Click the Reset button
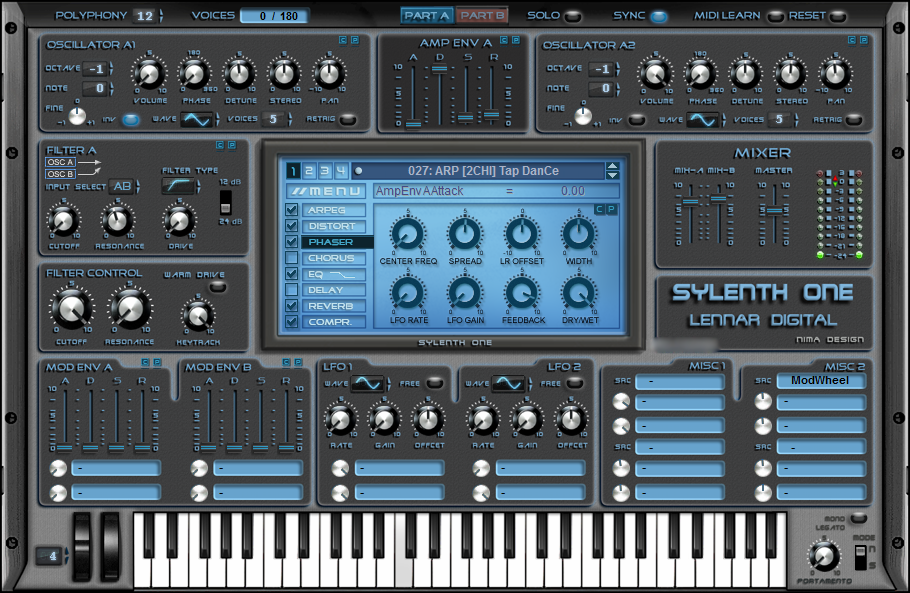The width and height of the screenshot is (910, 593). pyautogui.click(x=837, y=17)
